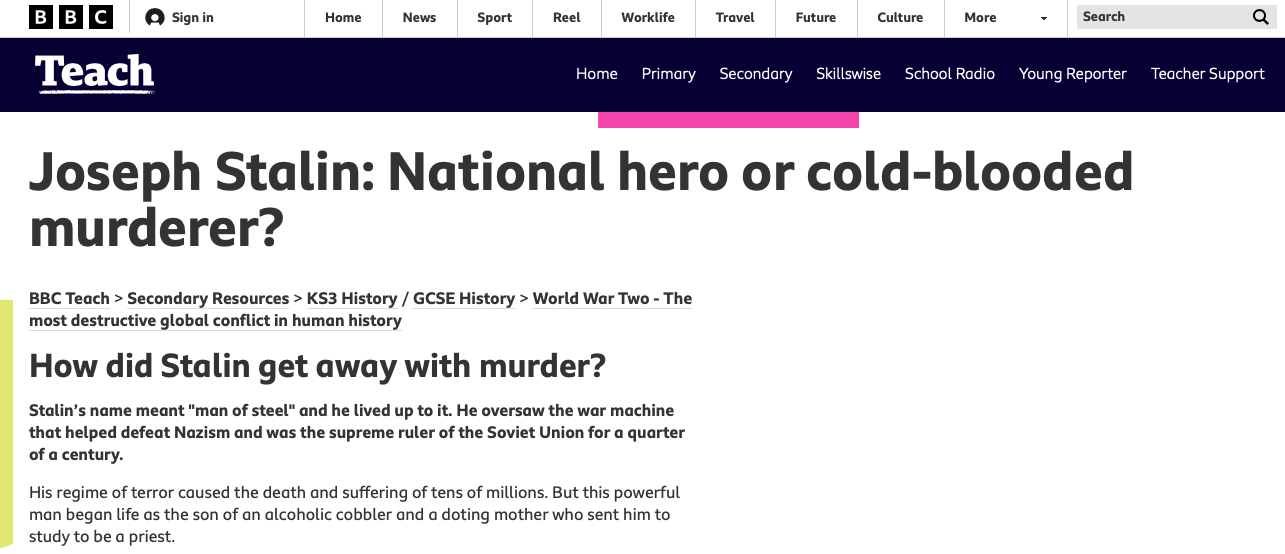Screen dimensions: 1285x554
Task: Click the search magnifying glass icon
Action: coord(1260,17)
